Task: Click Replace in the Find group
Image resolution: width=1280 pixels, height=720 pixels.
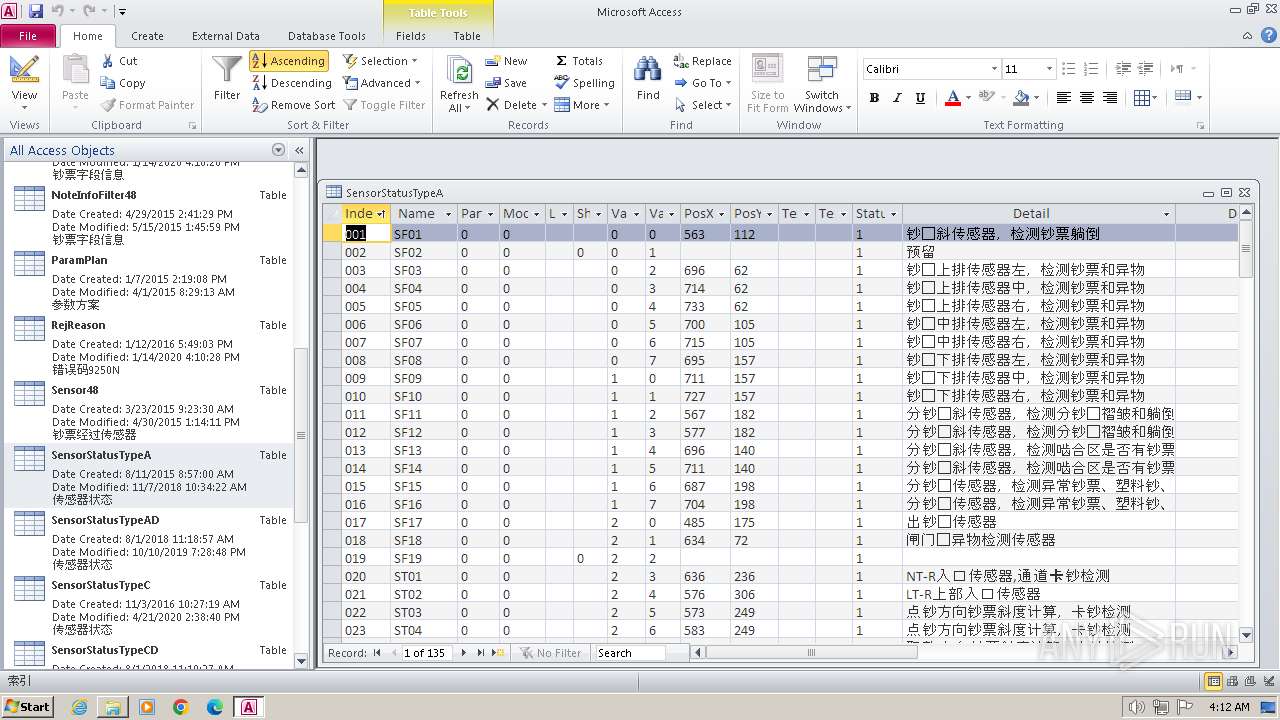Action: coord(702,61)
